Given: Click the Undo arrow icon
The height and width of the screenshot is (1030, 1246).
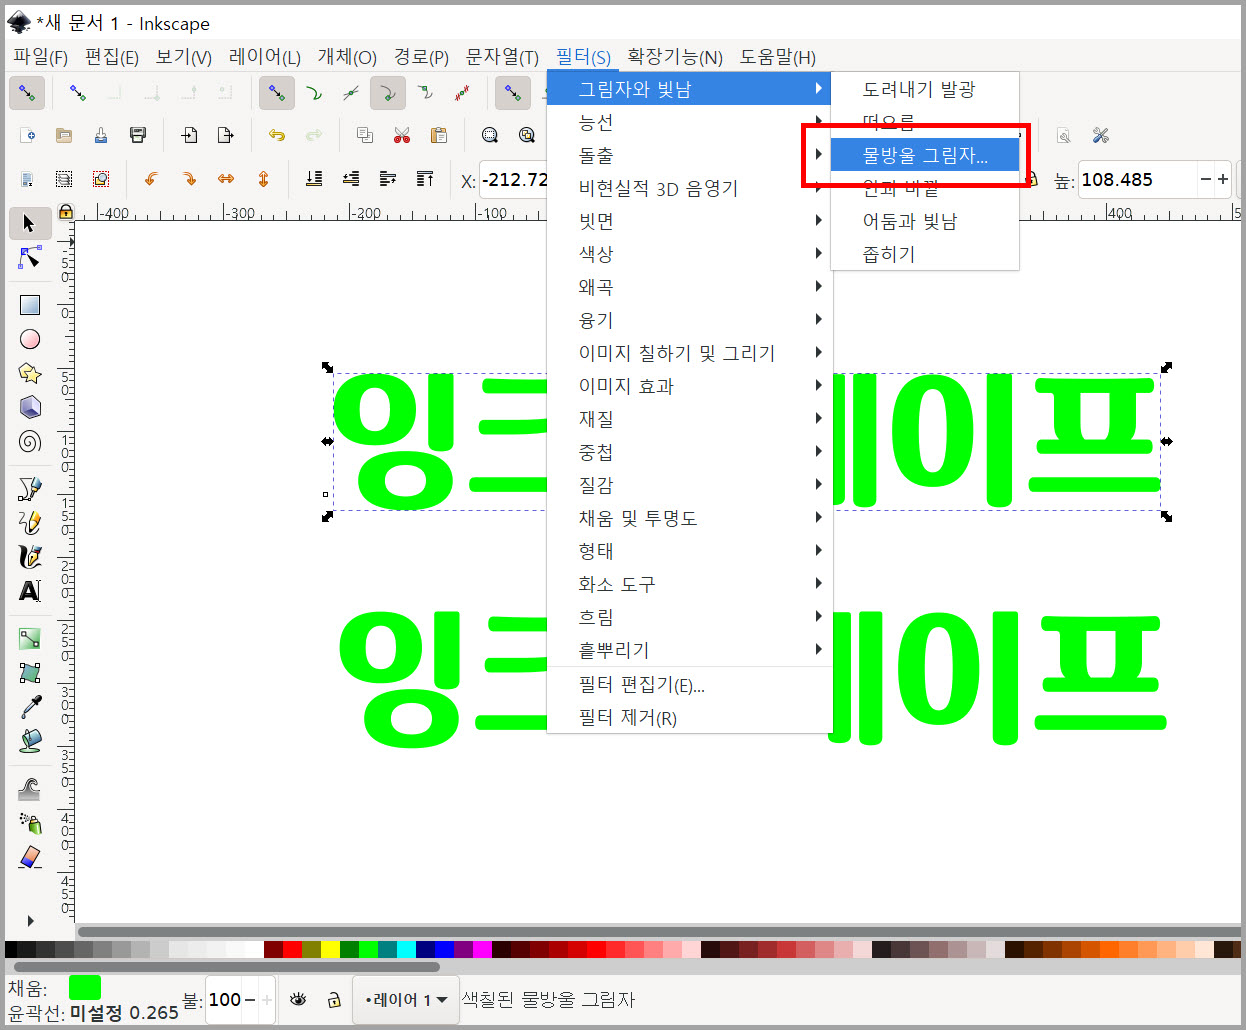Looking at the screenshot, I should pos(277,135).
